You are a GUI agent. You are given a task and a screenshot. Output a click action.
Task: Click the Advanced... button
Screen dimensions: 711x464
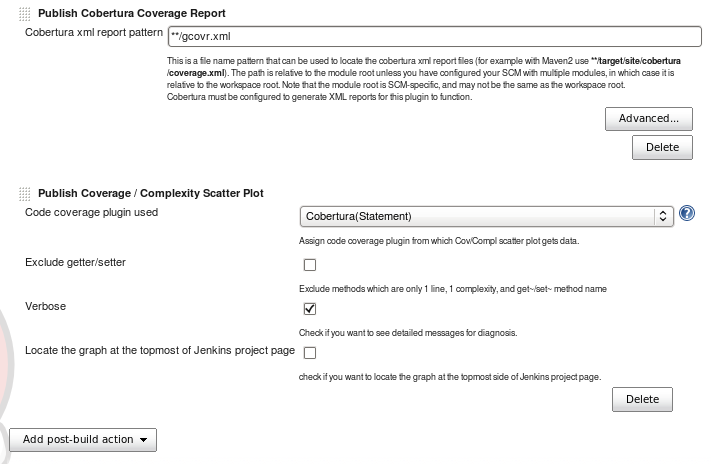click(x=648, y=118)
